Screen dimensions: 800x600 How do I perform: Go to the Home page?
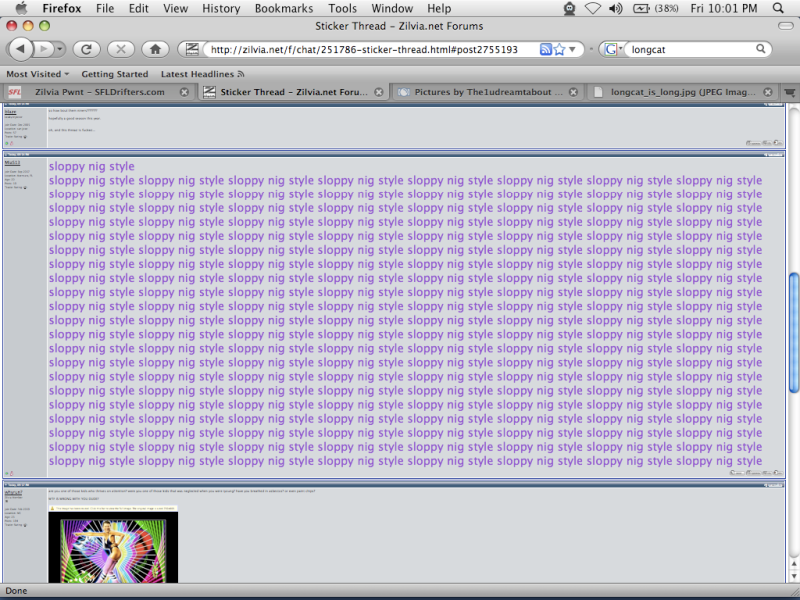pos(154,48)
